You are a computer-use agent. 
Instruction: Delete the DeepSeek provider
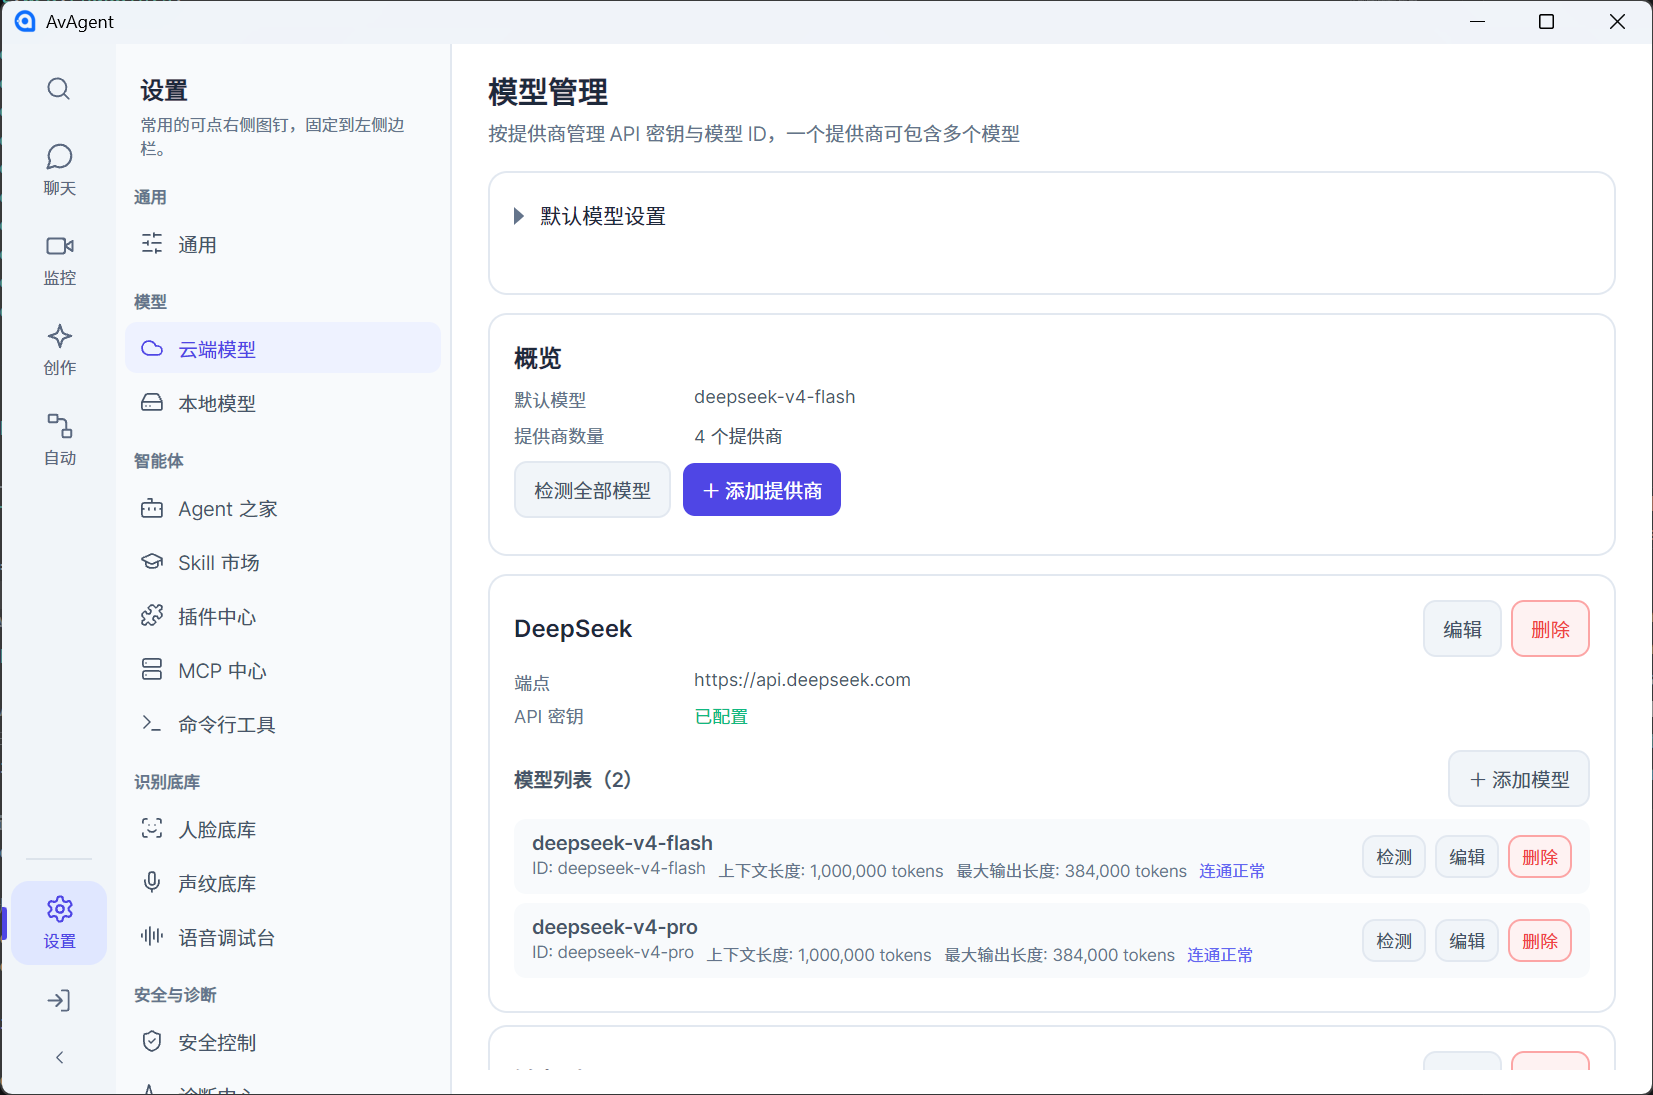coord(1550,629)
